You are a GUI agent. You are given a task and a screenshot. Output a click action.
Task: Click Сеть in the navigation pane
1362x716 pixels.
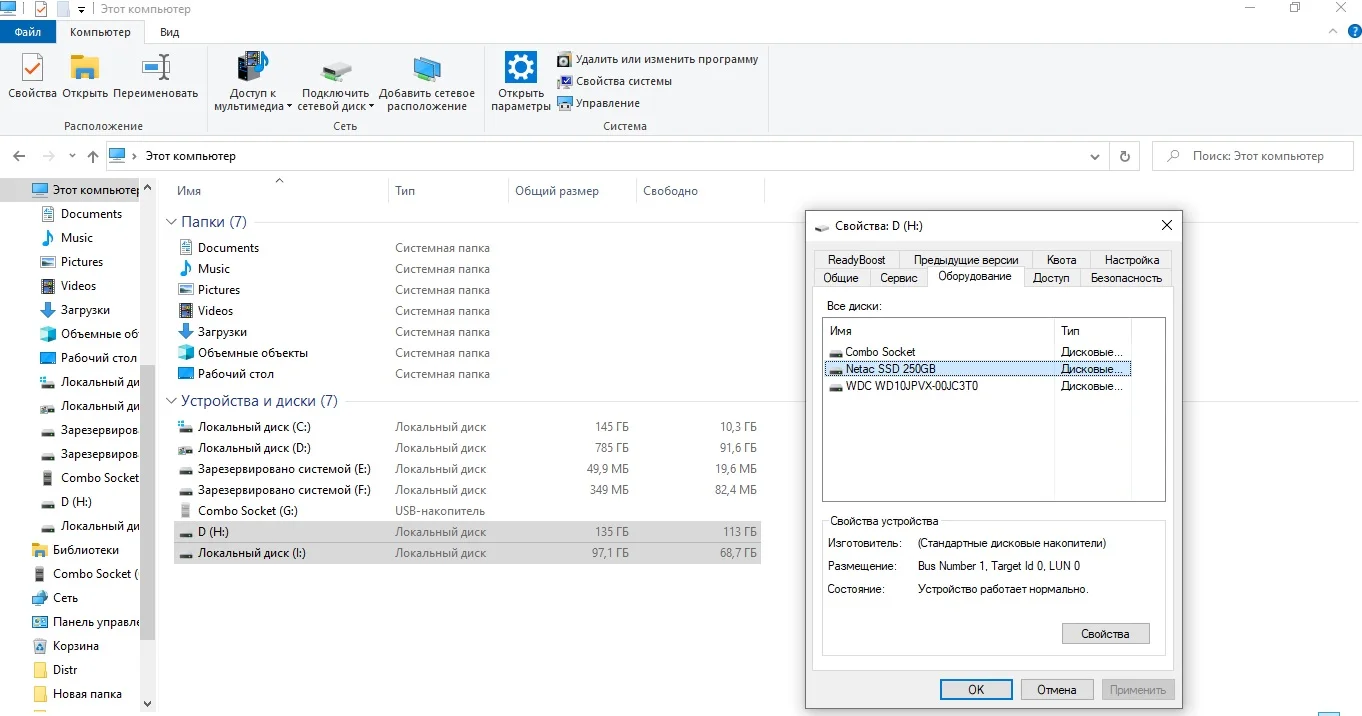pyautogui.click(x=65, y=598)
